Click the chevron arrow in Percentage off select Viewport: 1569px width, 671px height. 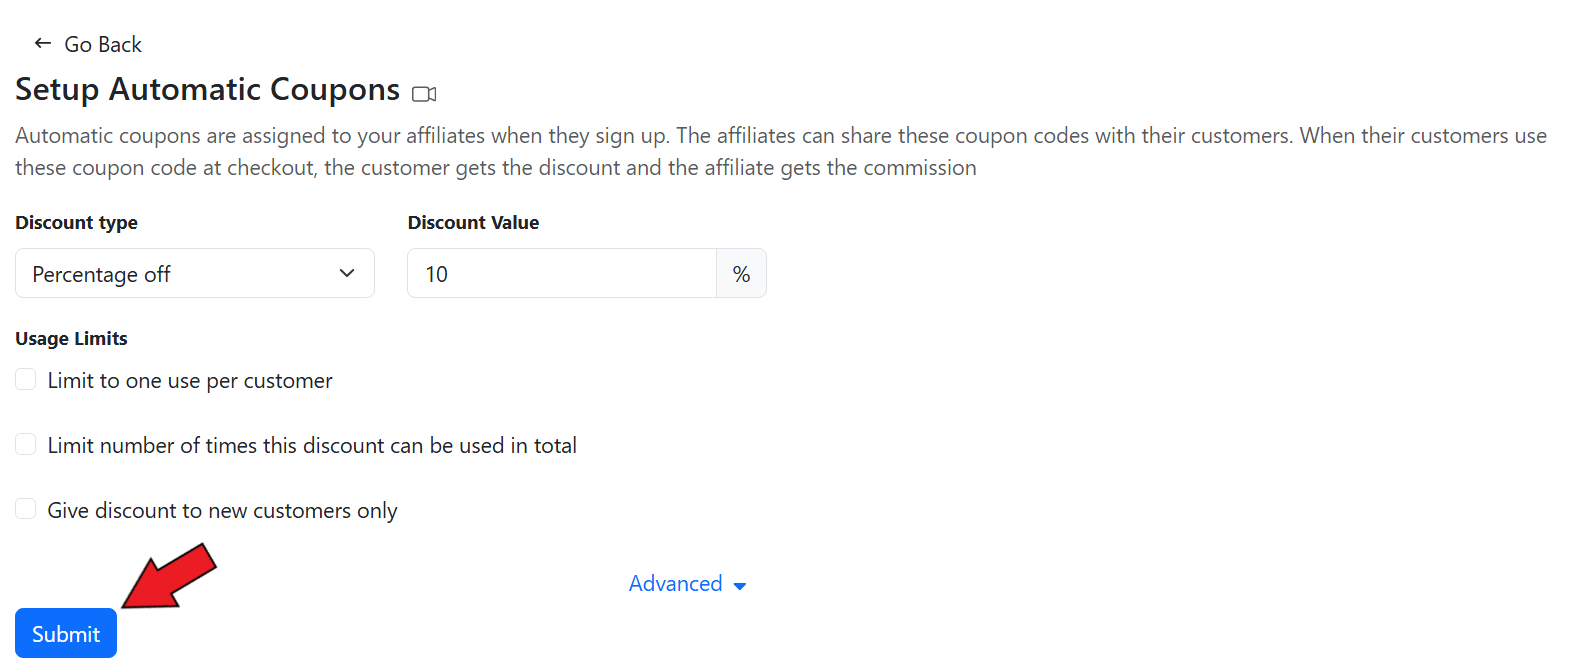pyautogui.click(x=347, y=273)
